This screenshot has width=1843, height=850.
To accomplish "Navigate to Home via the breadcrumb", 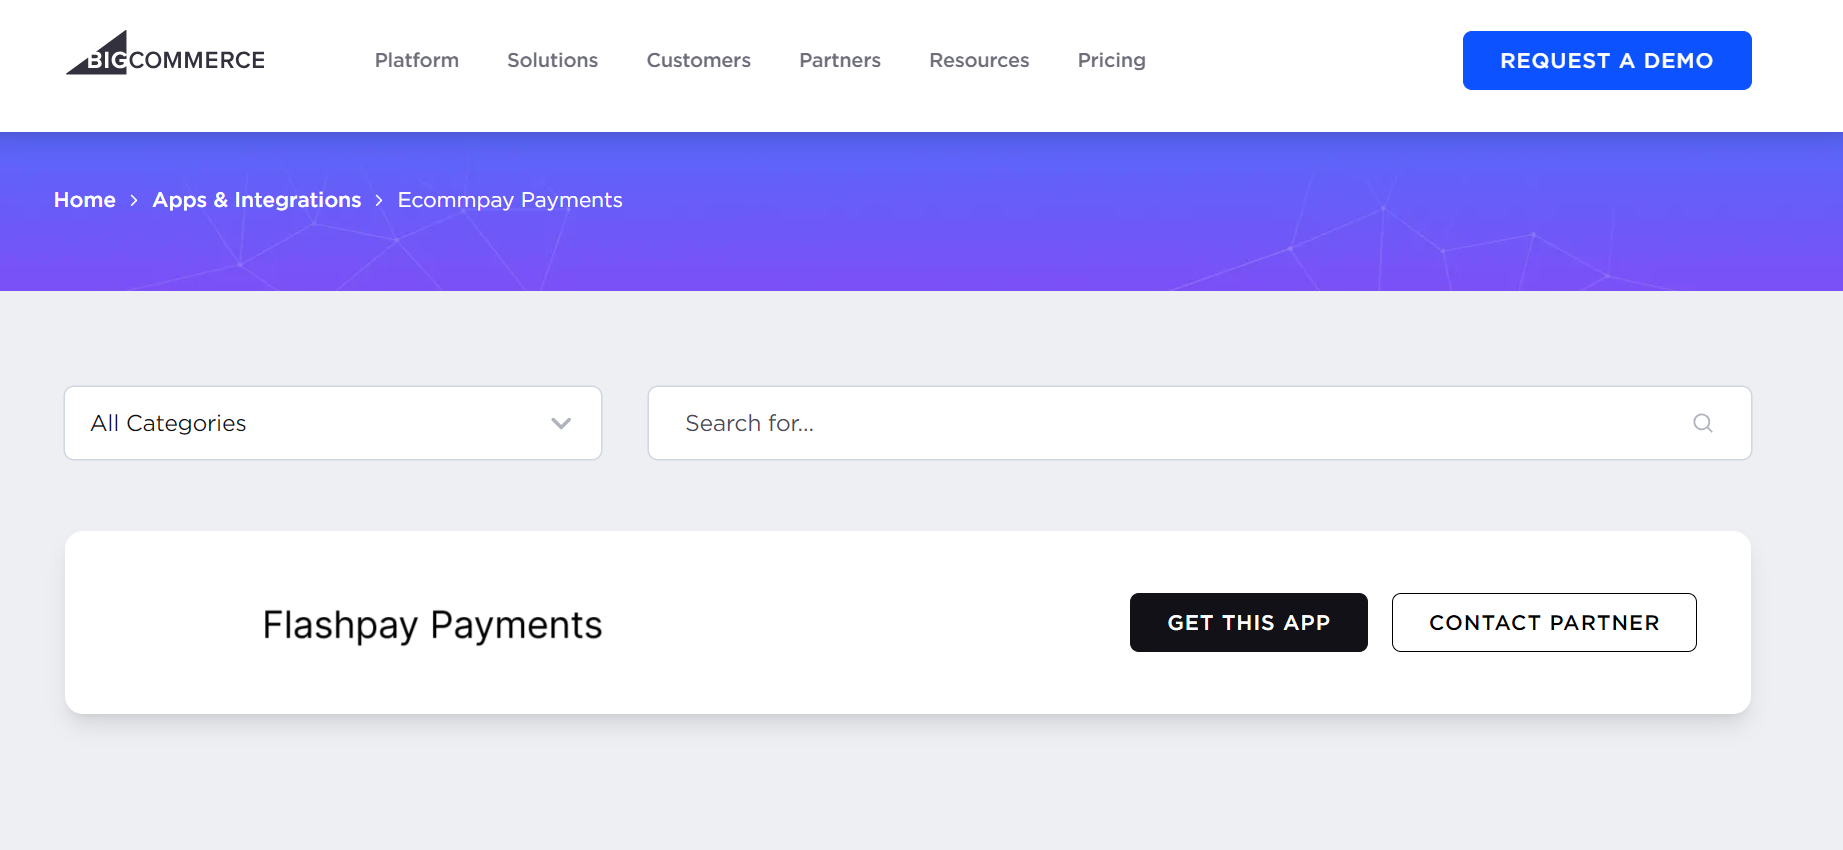I will [x=85, y=200].
